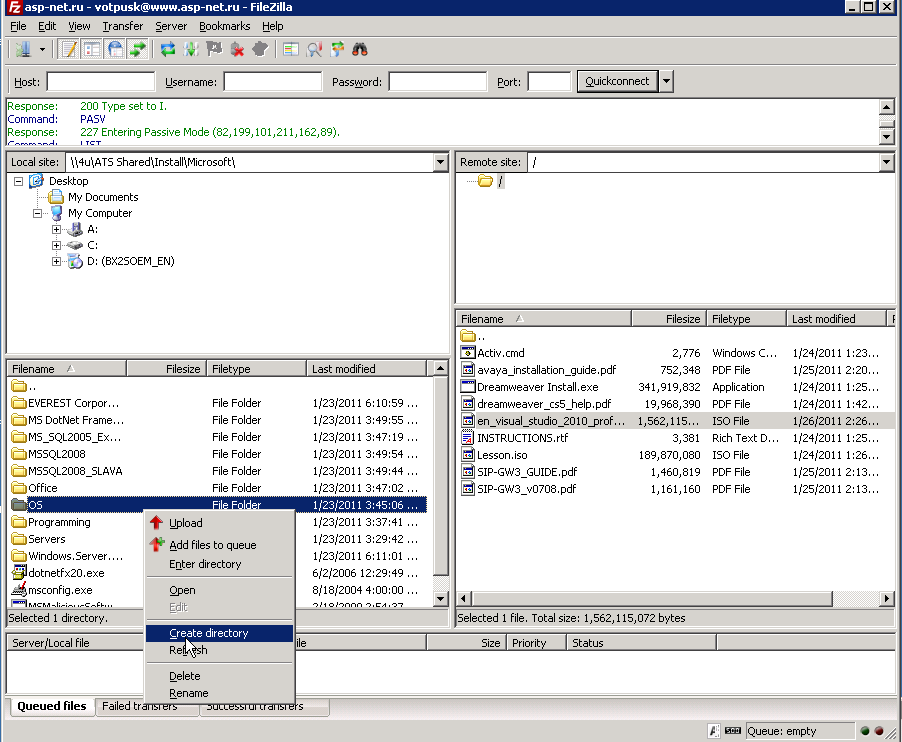This screenshot has width=902, height=742.
Task: Open the Local site path dropdown
Action: [441, 162]
